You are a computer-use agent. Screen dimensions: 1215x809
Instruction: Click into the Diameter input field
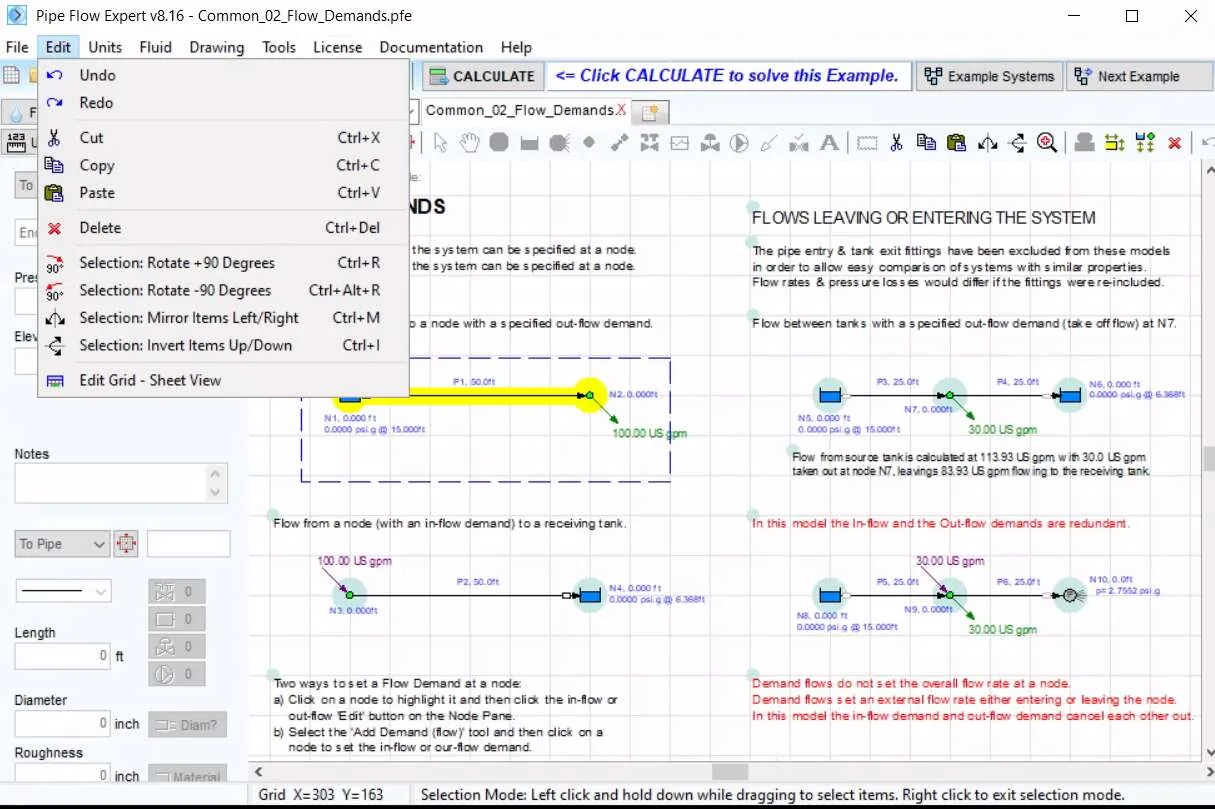62,723
